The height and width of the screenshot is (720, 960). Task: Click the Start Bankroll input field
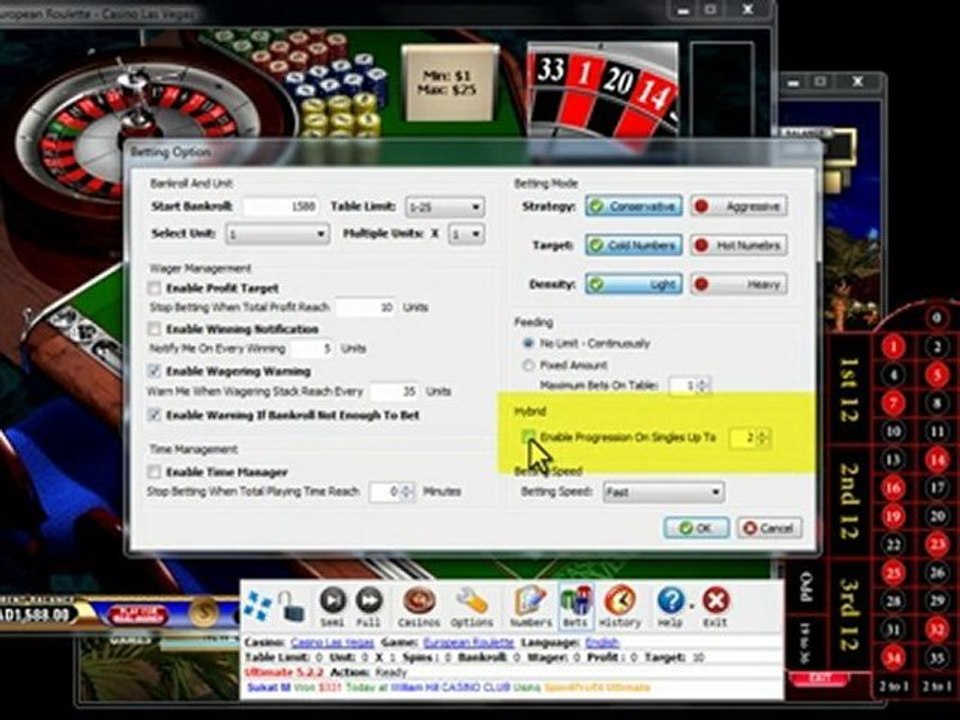click(281, 206)
